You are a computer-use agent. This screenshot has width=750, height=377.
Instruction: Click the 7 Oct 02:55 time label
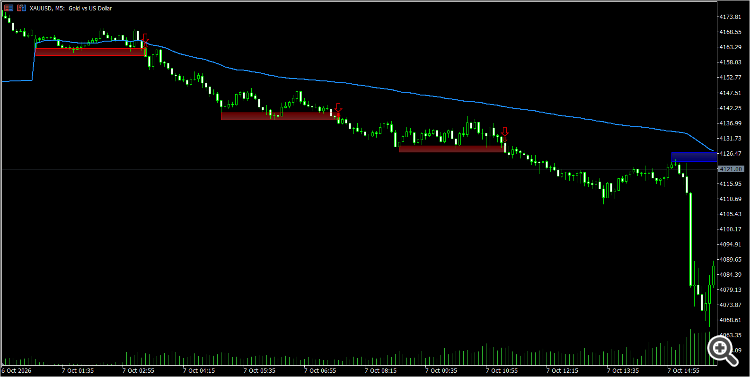coord(139,370)
